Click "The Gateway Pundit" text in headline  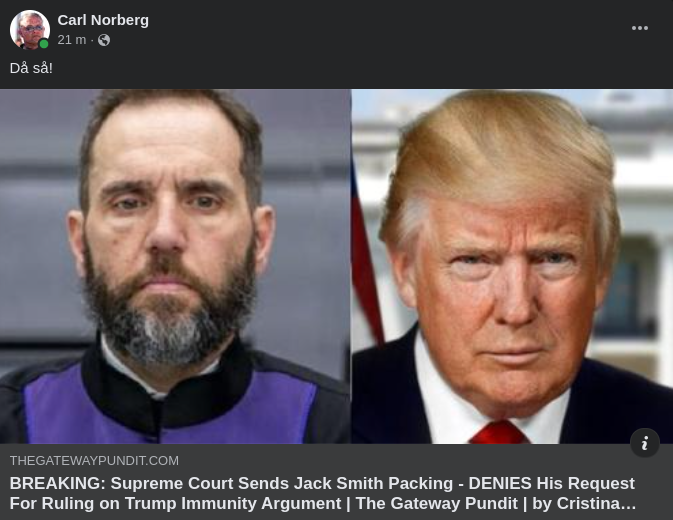click(x=437, y=503)
